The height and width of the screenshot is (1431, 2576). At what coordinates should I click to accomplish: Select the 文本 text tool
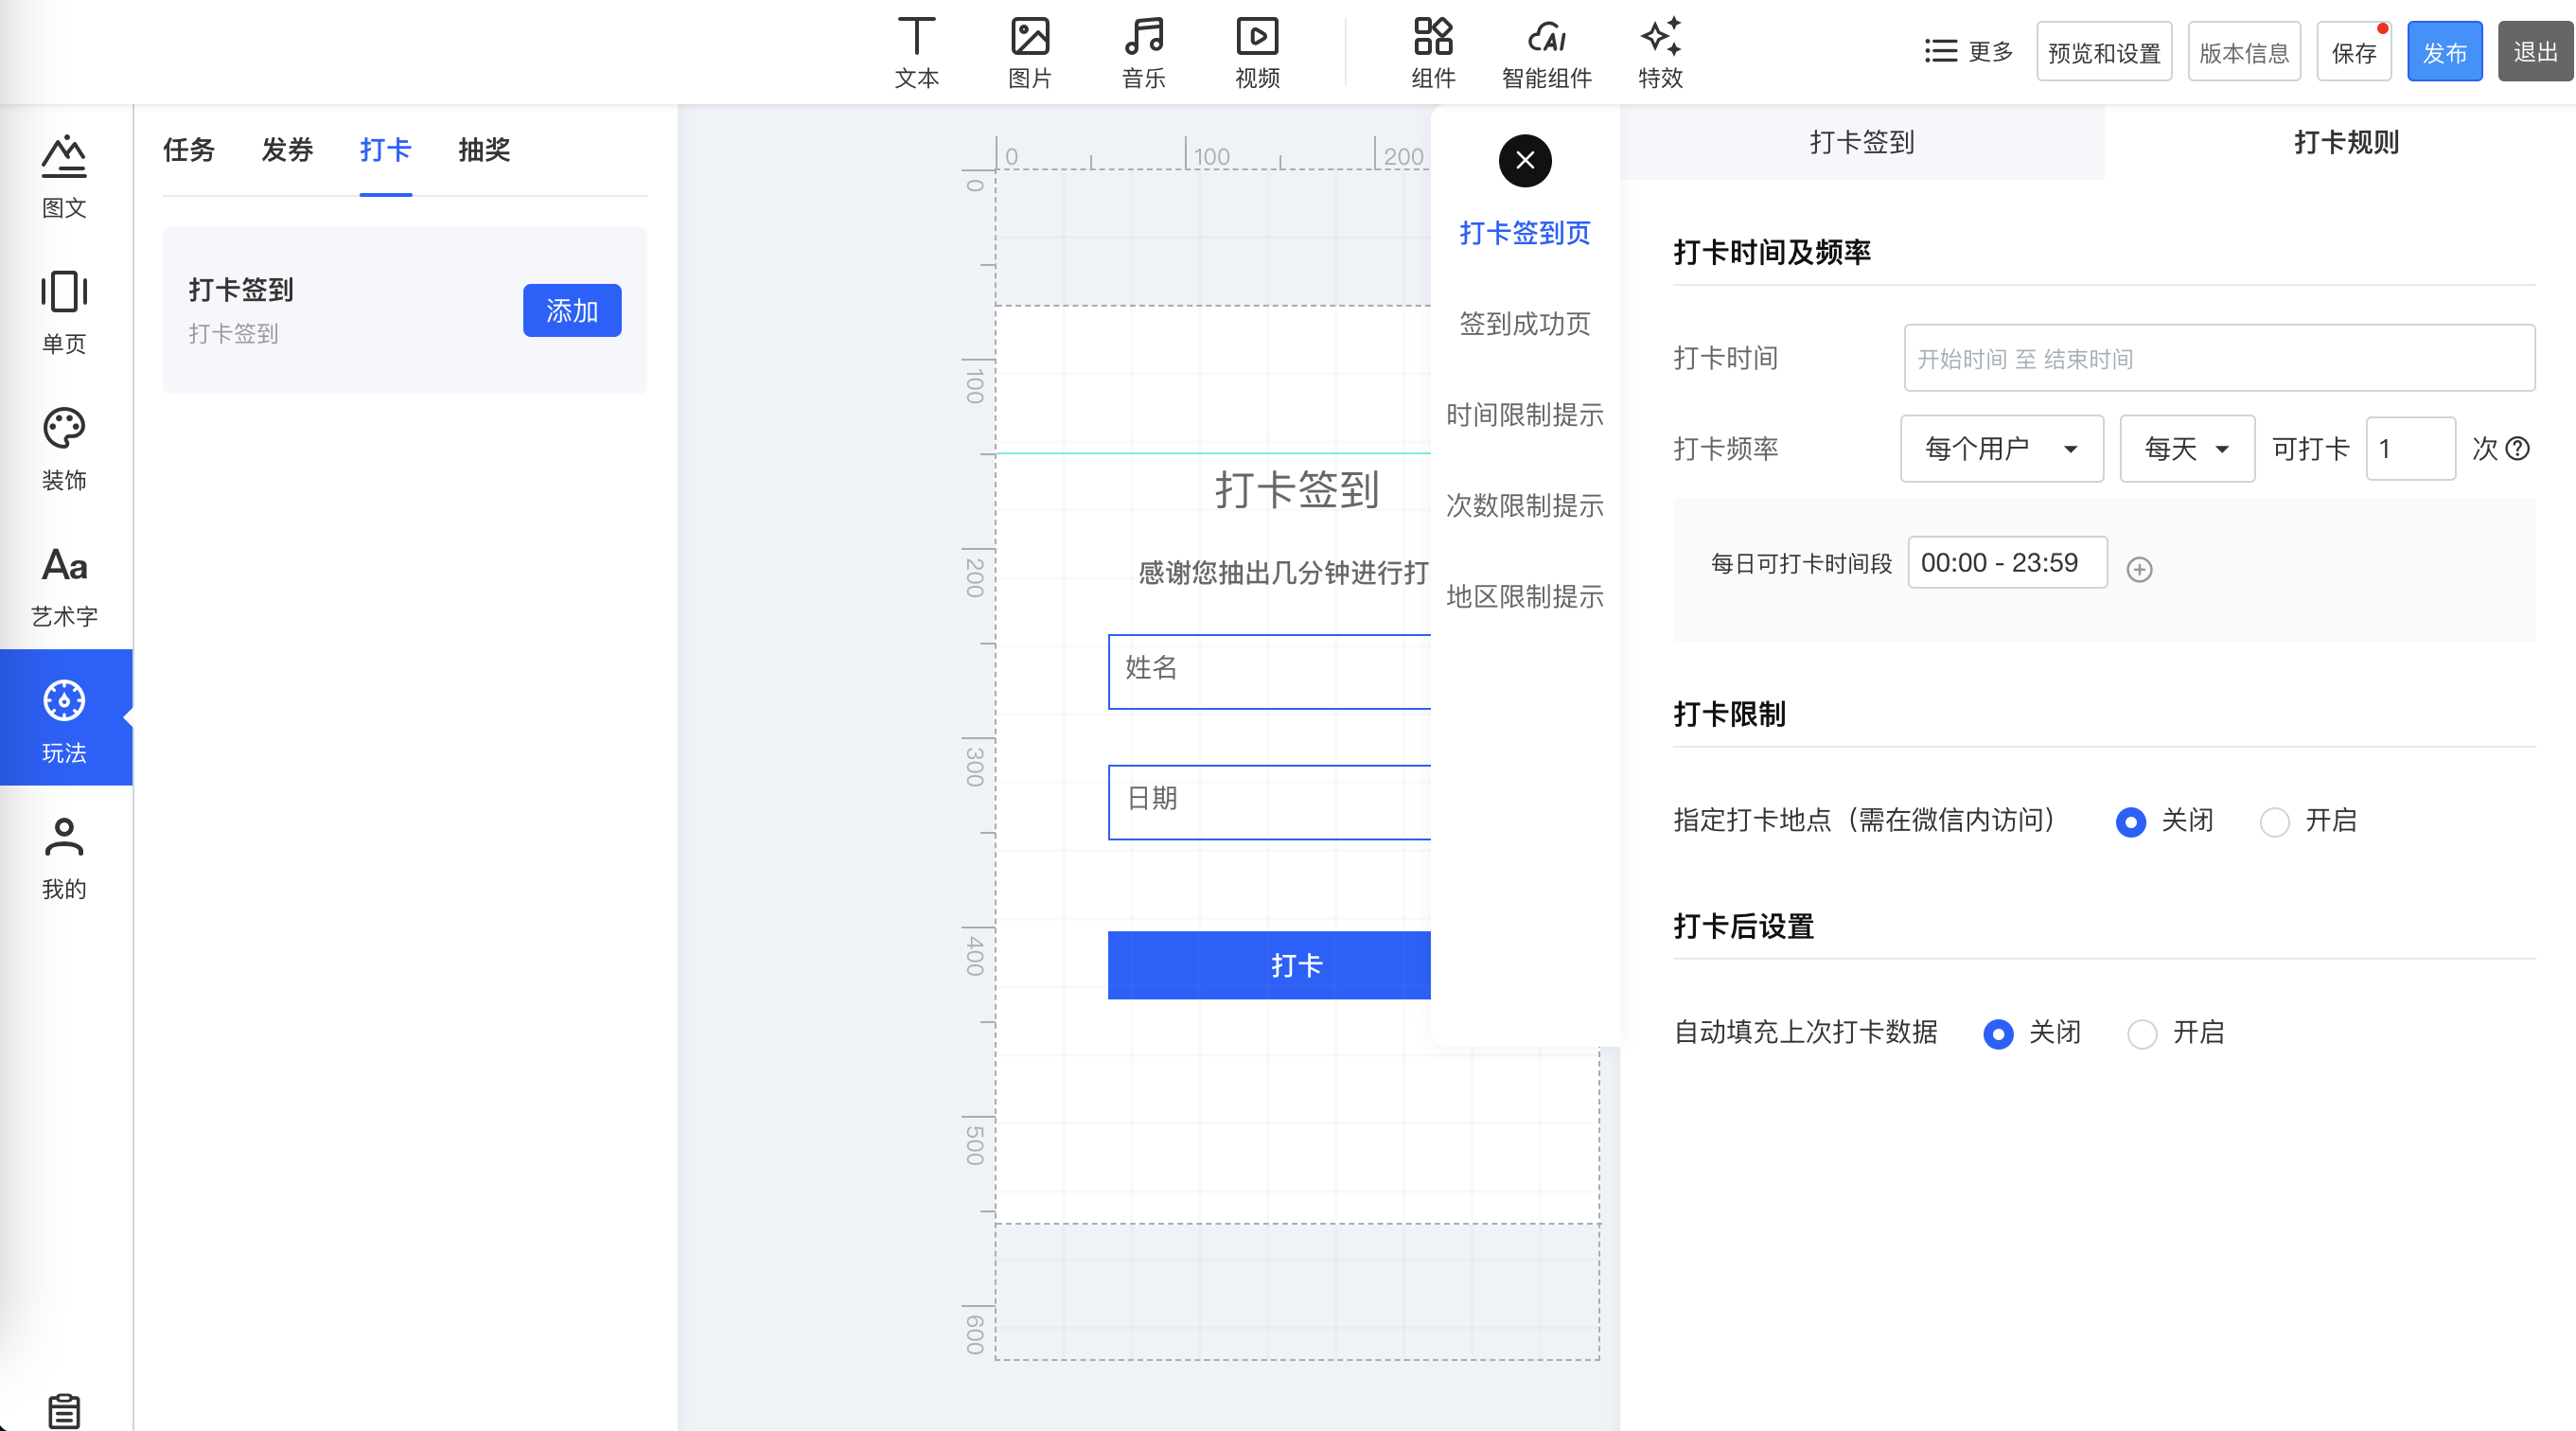(x=916, y=52)
